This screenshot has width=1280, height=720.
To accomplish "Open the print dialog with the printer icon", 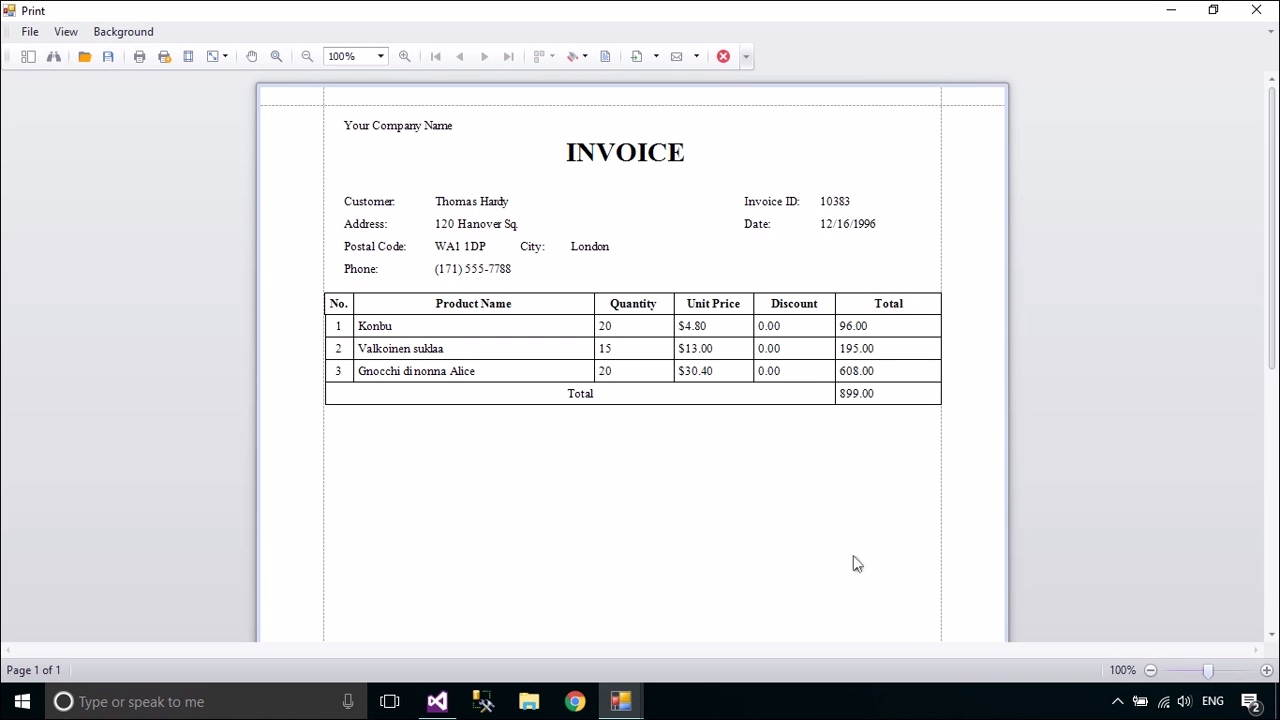I will [x=140, y=57].
